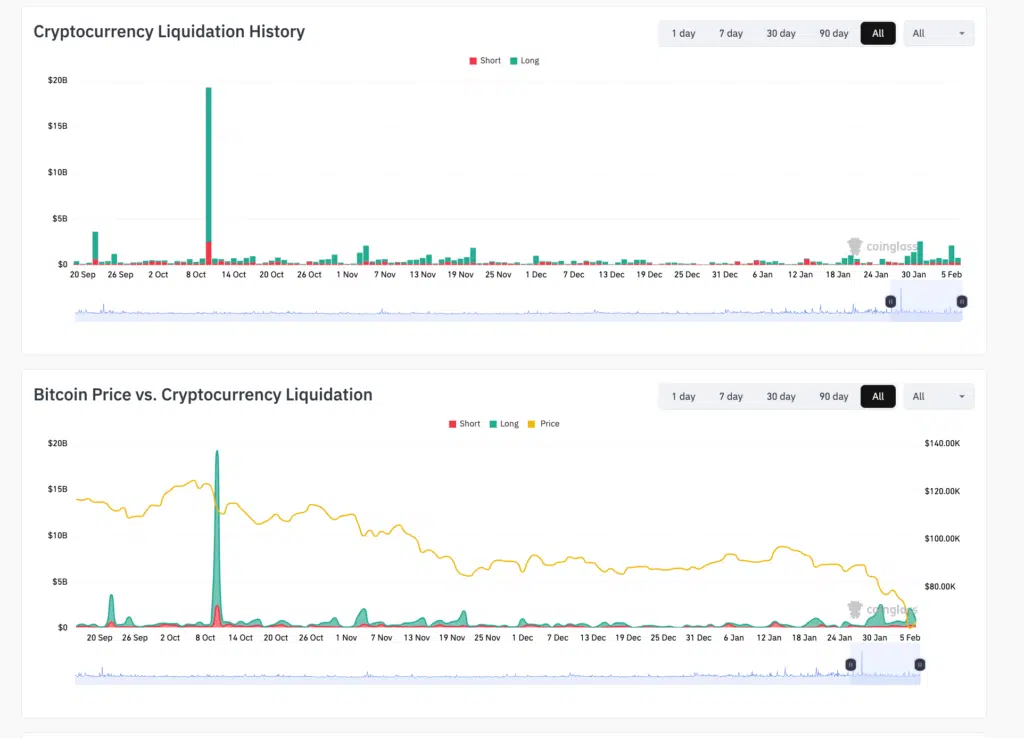
Task: Toggle the Long series in the Bitcoin Price chart legend
Action: coord(503,424)
